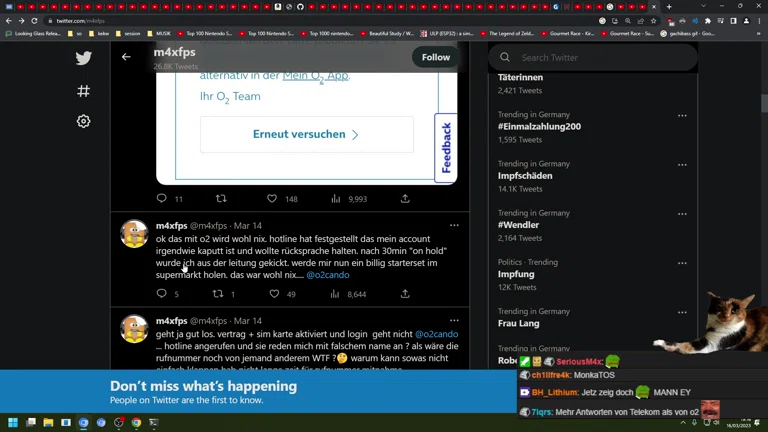This screenshot has width=768, height=432.
Task: Retweet the o2 hotline tweet with 1 retweet
Action: pos(218,293)
